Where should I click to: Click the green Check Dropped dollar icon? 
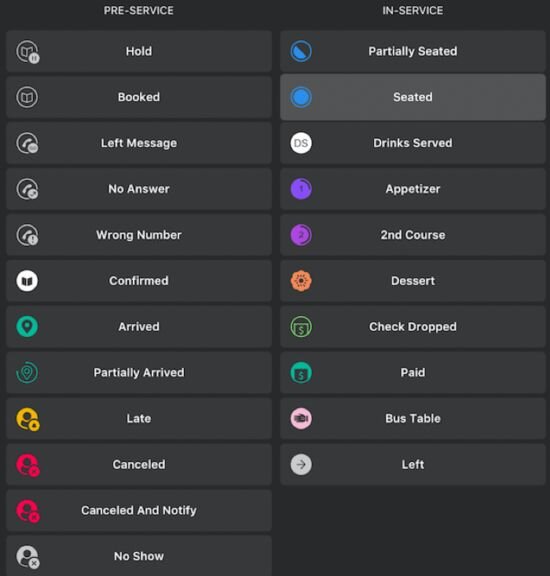point(301,327)
